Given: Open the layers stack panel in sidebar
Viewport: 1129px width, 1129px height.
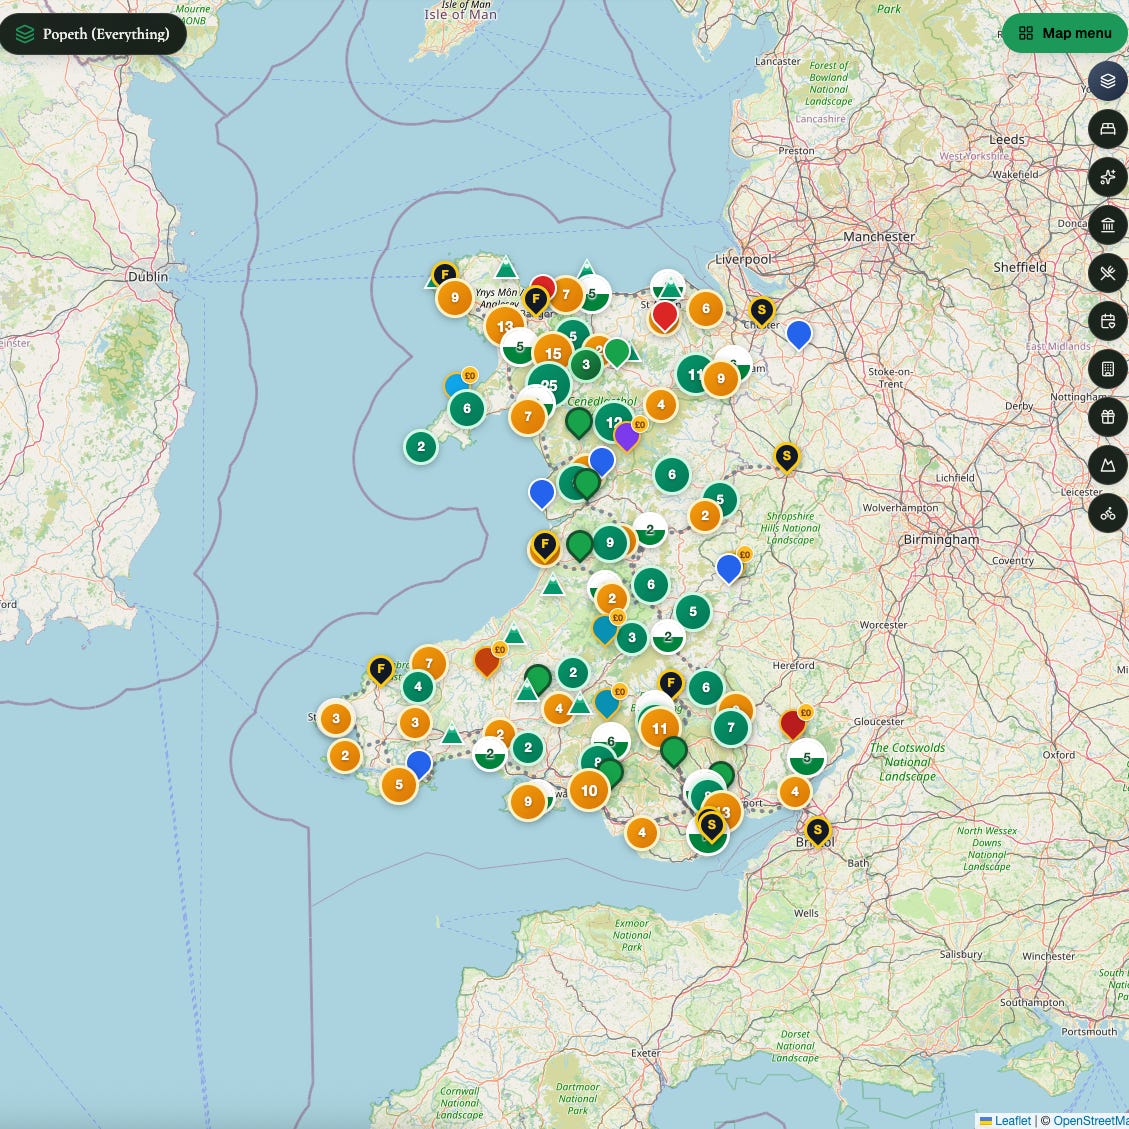Looking at the screenshot, I should pyautogui.click(x=1107, y=81).
